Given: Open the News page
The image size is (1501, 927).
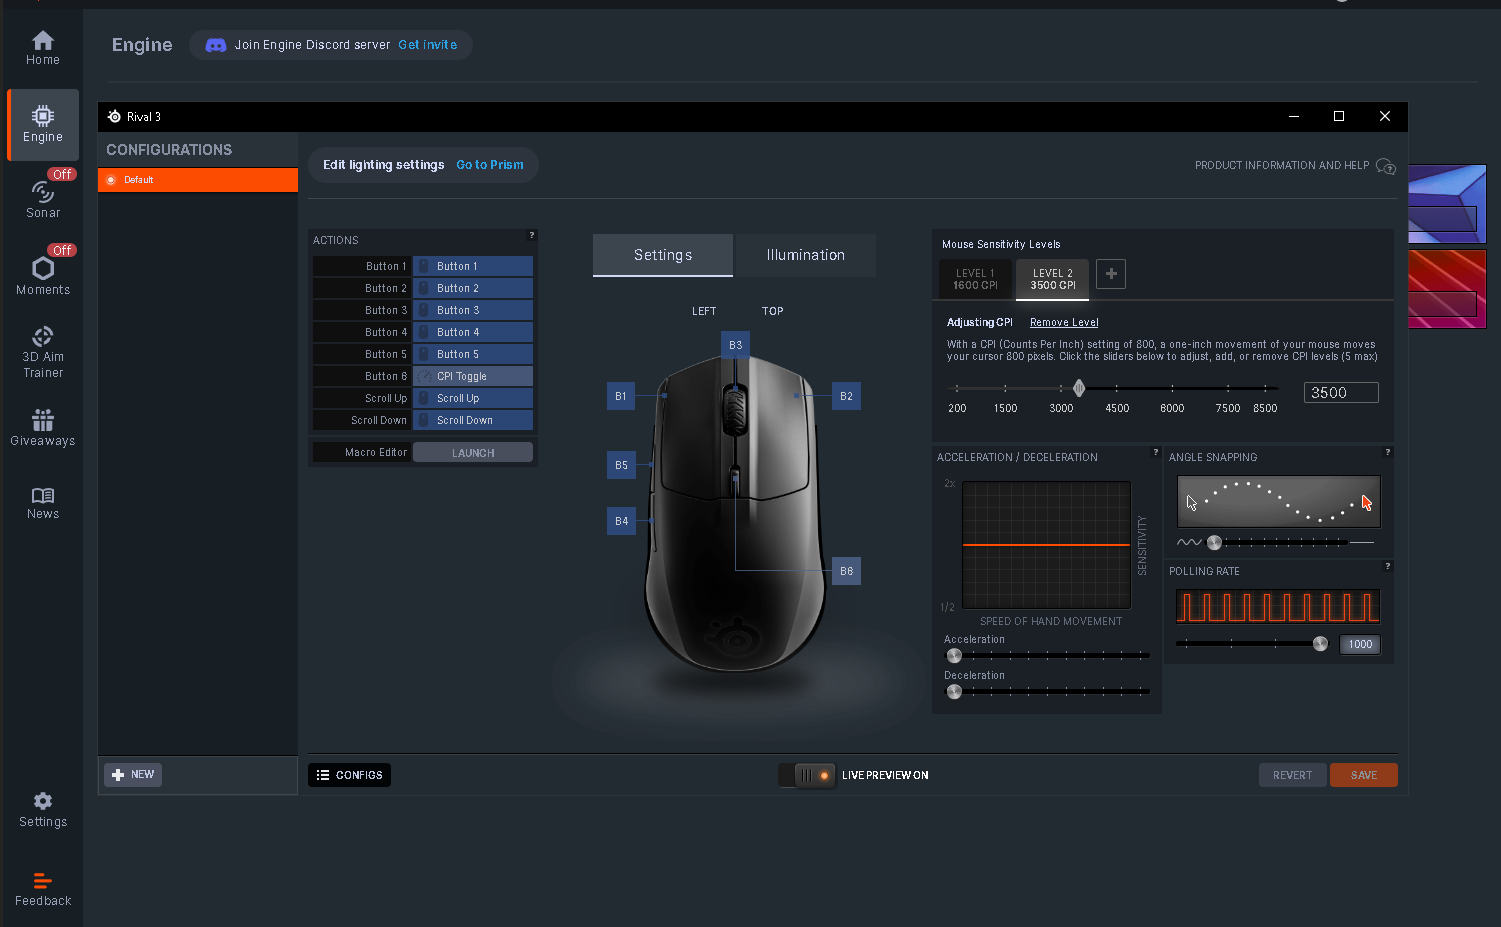Looking at the screenshot, I should point(43,503).
